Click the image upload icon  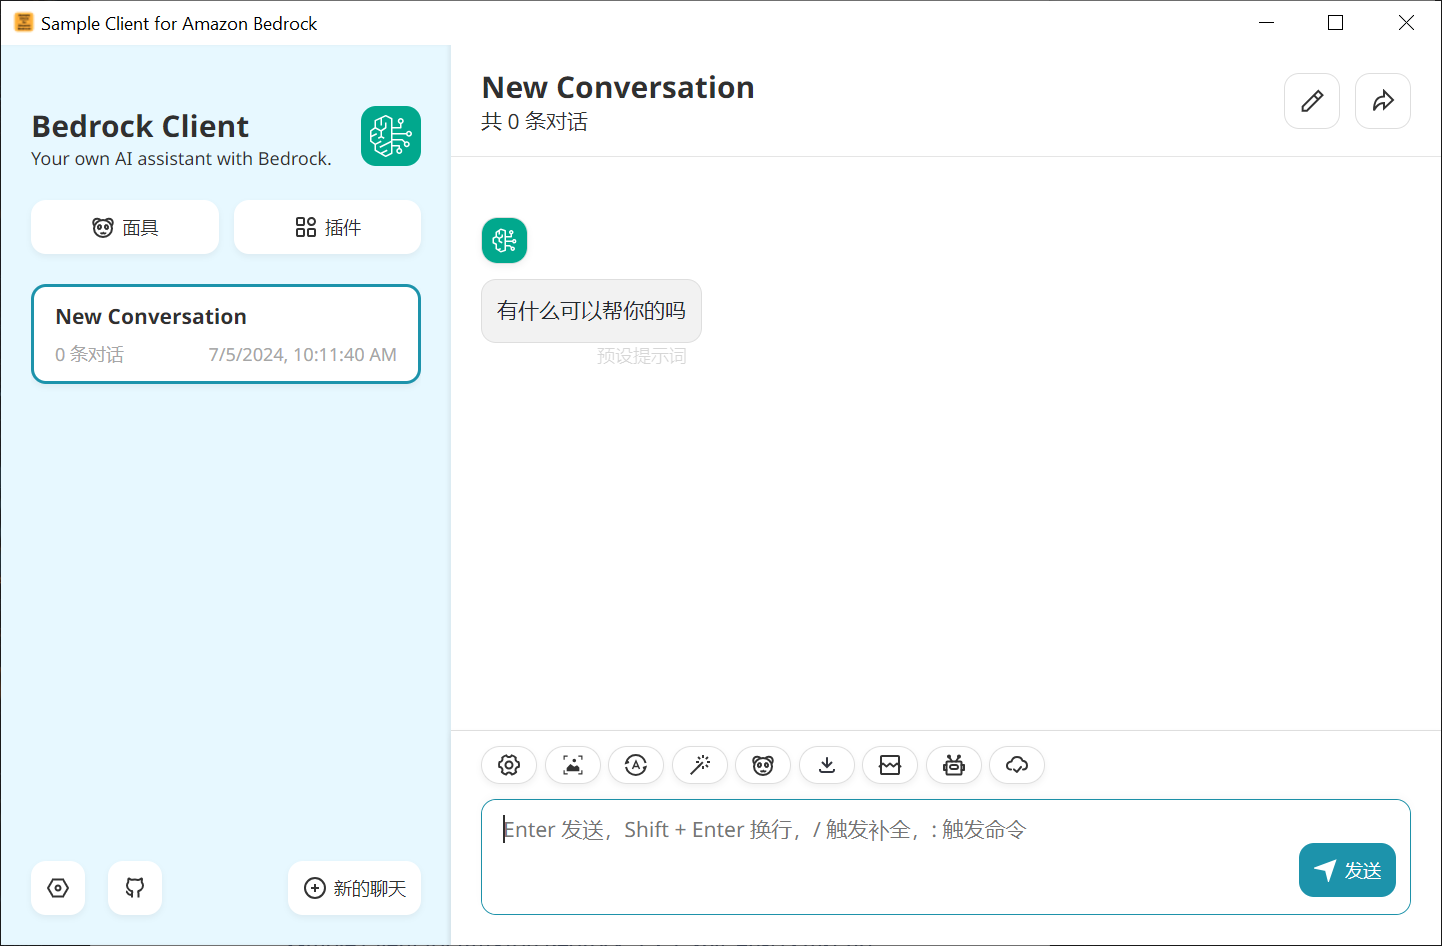[573, 765]
